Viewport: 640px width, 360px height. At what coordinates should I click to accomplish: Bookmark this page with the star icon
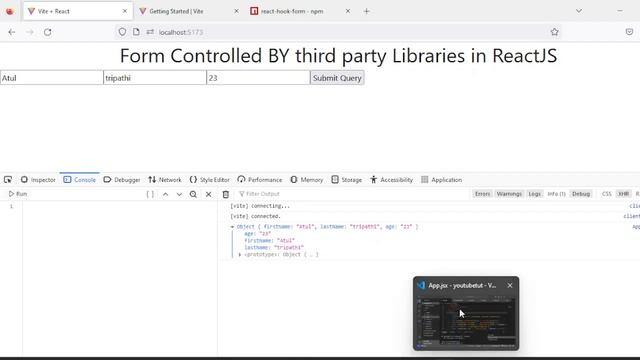(x=554, y=32)
